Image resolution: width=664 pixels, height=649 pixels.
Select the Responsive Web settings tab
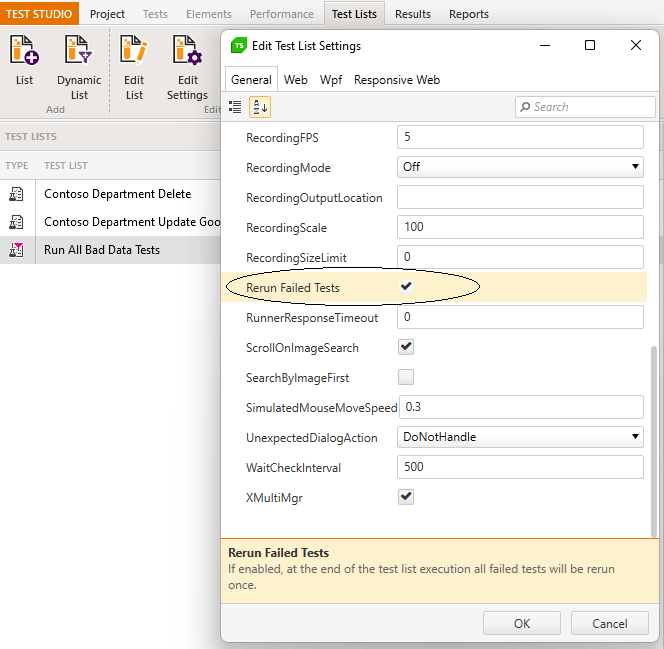pos(397,80)
